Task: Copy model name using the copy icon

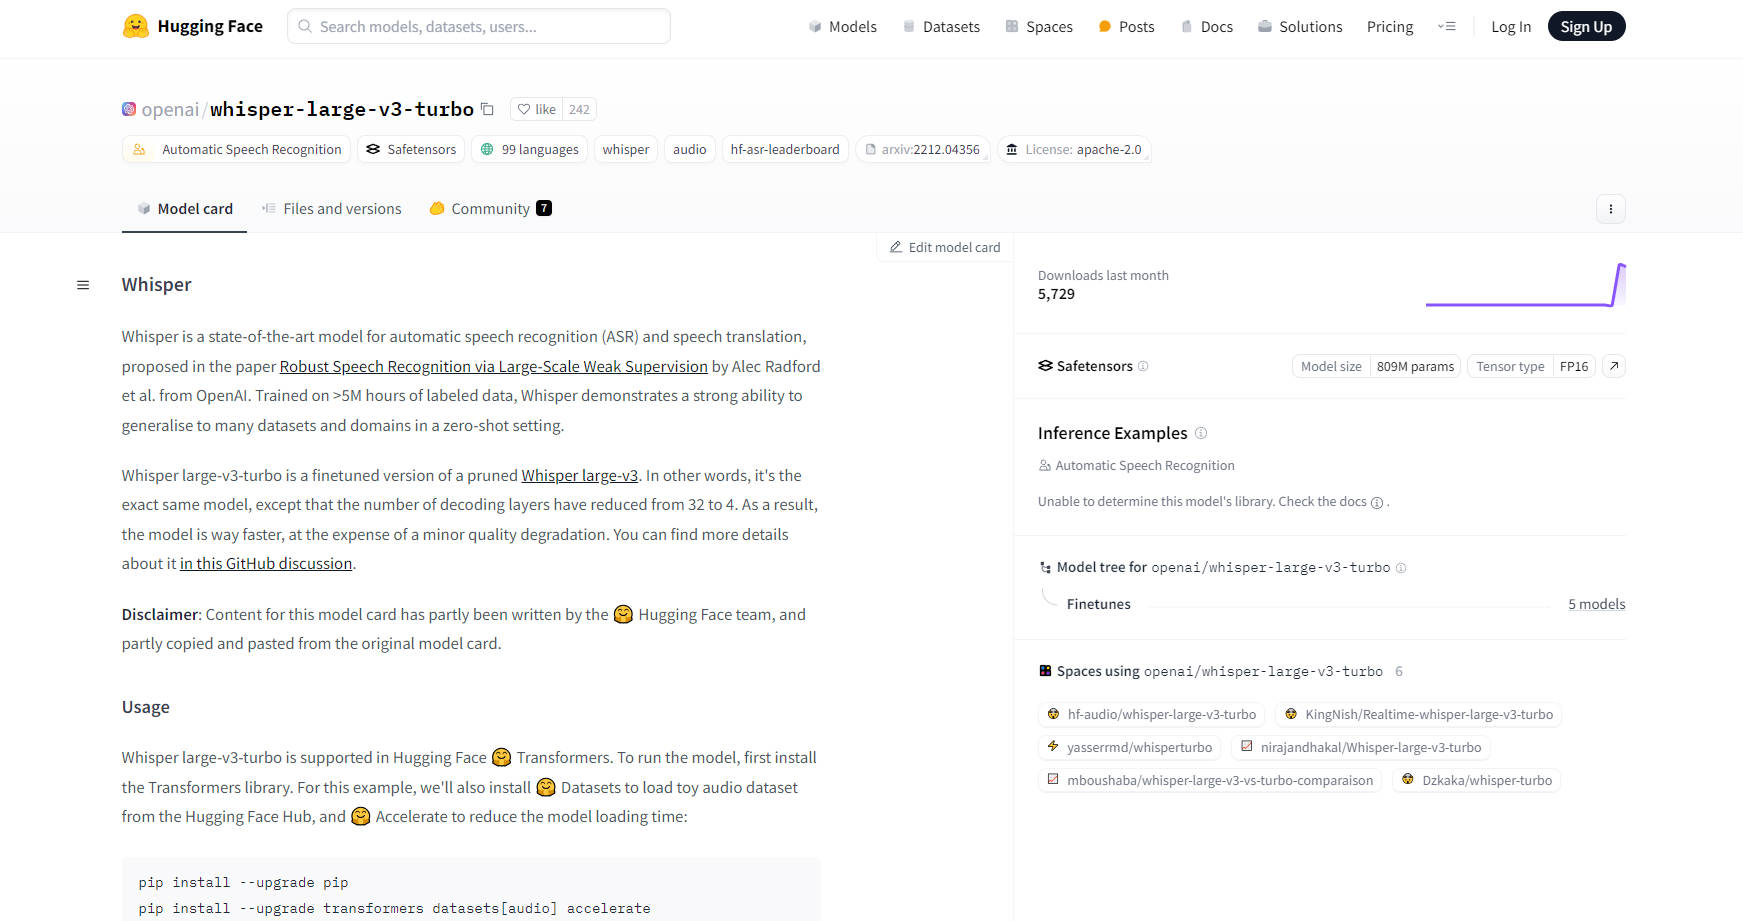Action: (487, 109)
